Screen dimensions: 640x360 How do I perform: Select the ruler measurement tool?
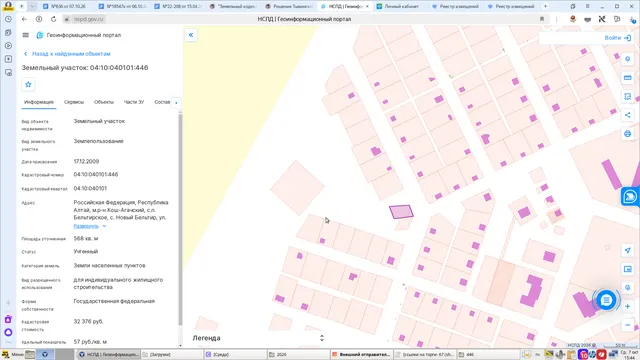click(628, 78)
